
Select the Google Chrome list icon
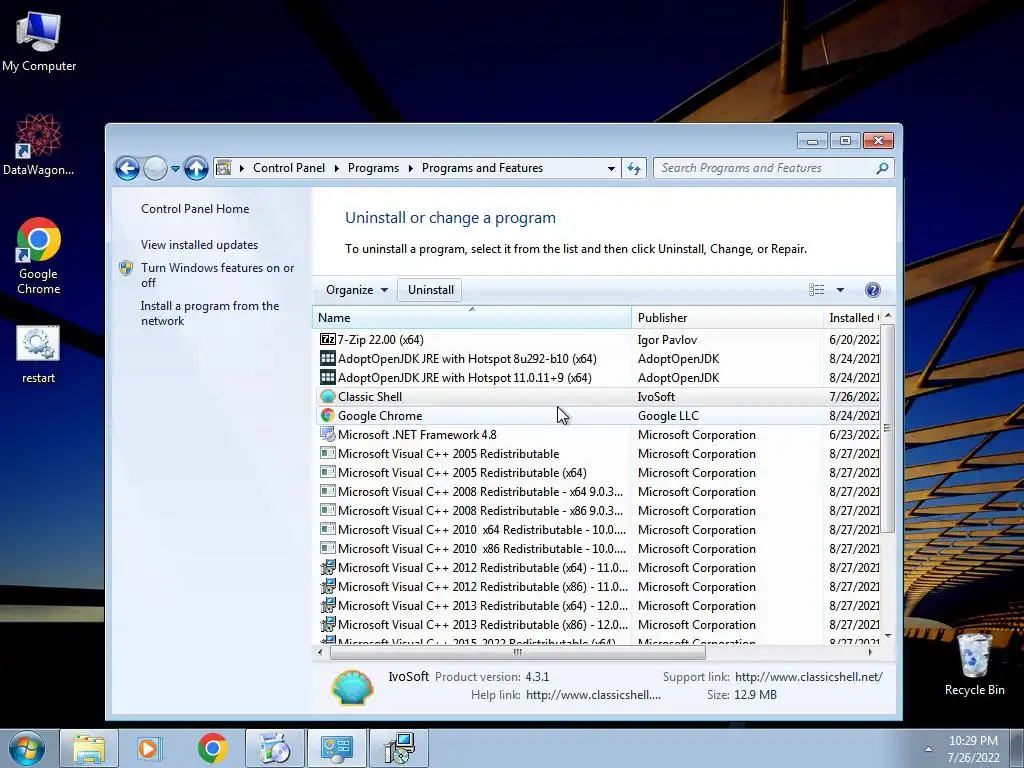[x=327, y=415]
